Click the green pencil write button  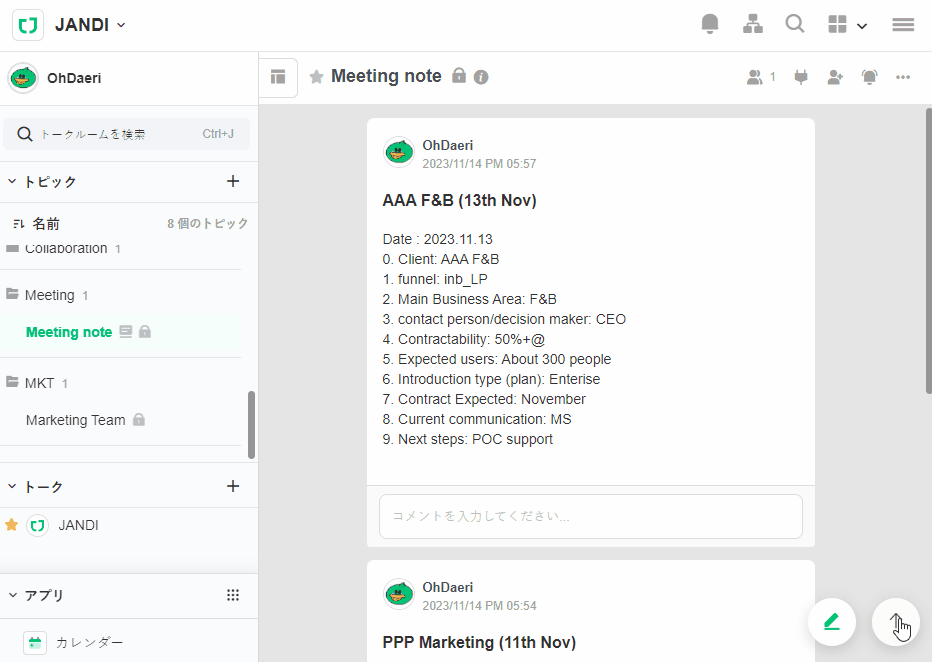pos(832,622)
